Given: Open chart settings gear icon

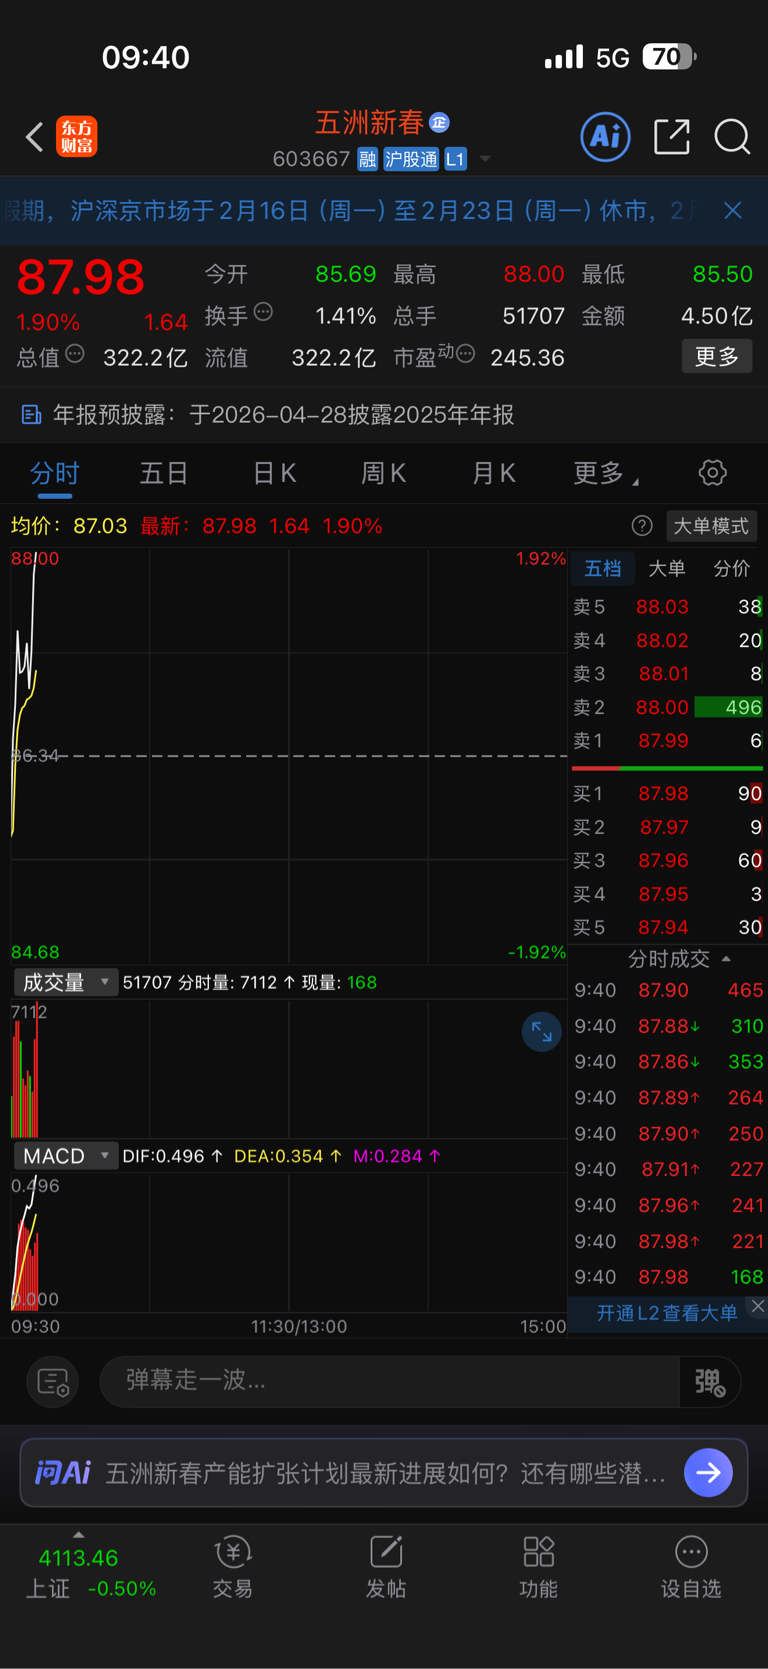Looking at the screenshot, I should point(712,473).
